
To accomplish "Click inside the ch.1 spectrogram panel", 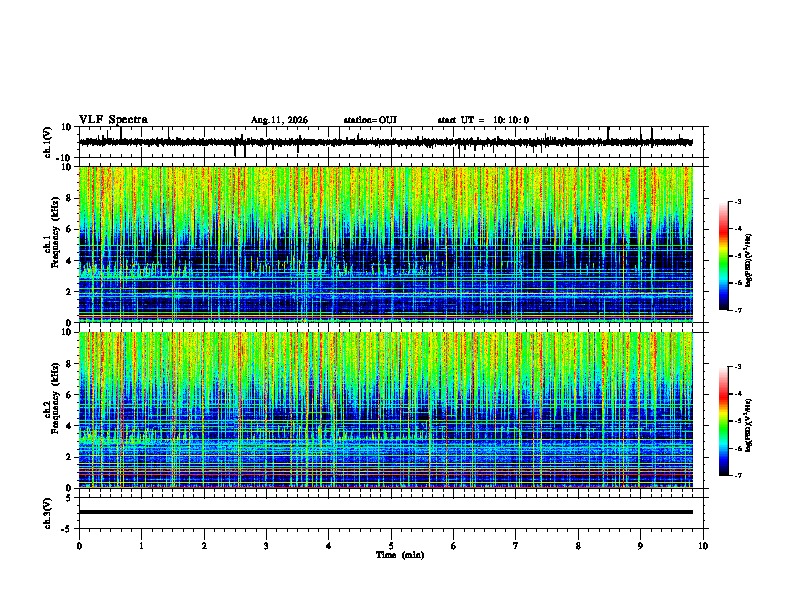I will tap(386, 244).
